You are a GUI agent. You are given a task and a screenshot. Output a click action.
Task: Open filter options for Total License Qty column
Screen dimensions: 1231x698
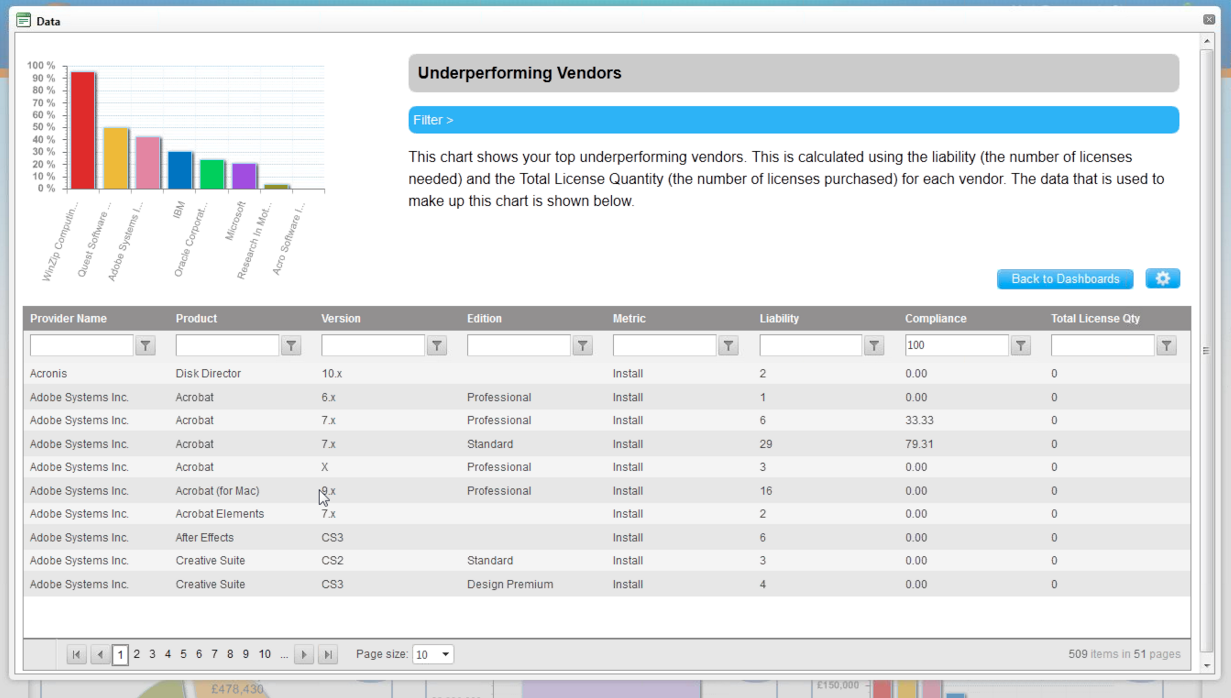tap(1167, 345)
